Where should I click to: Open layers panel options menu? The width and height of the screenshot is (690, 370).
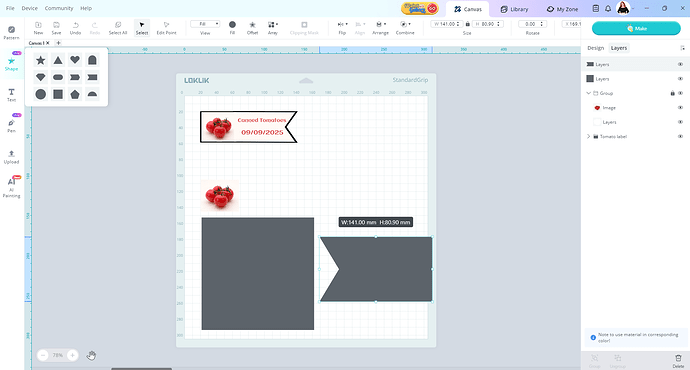pyautogui.click(x=683, y=48)
